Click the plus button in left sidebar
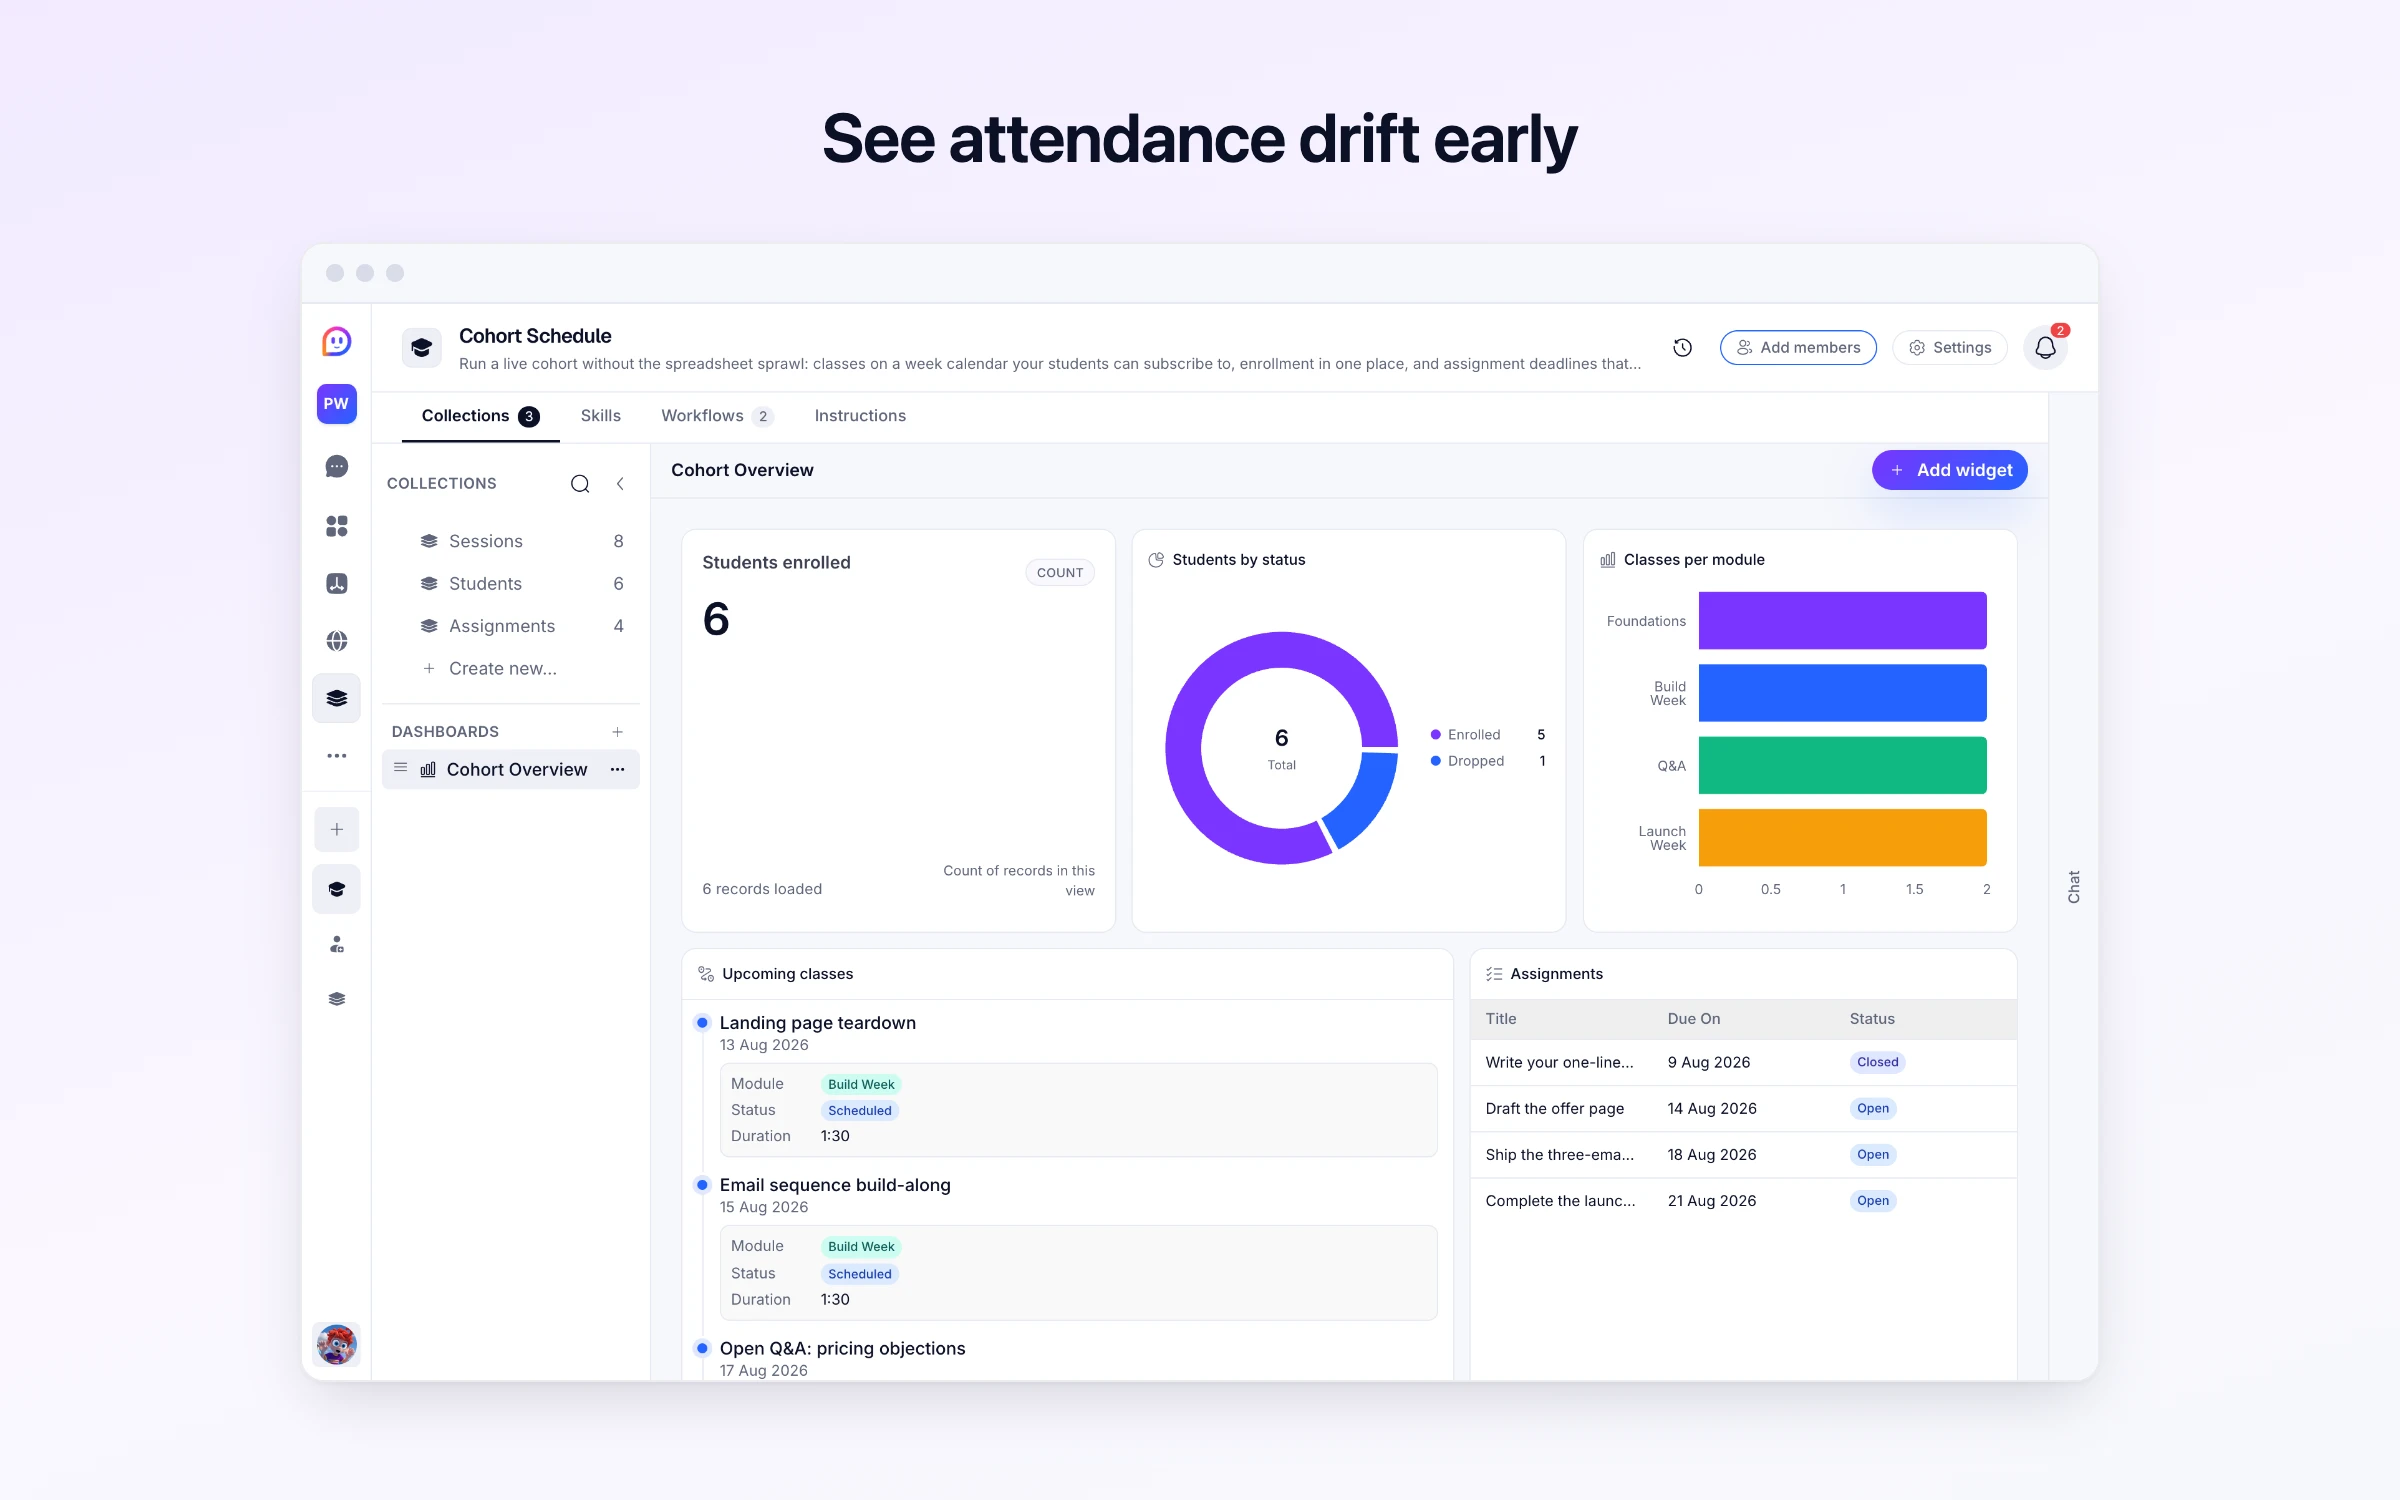 [336, 829]
